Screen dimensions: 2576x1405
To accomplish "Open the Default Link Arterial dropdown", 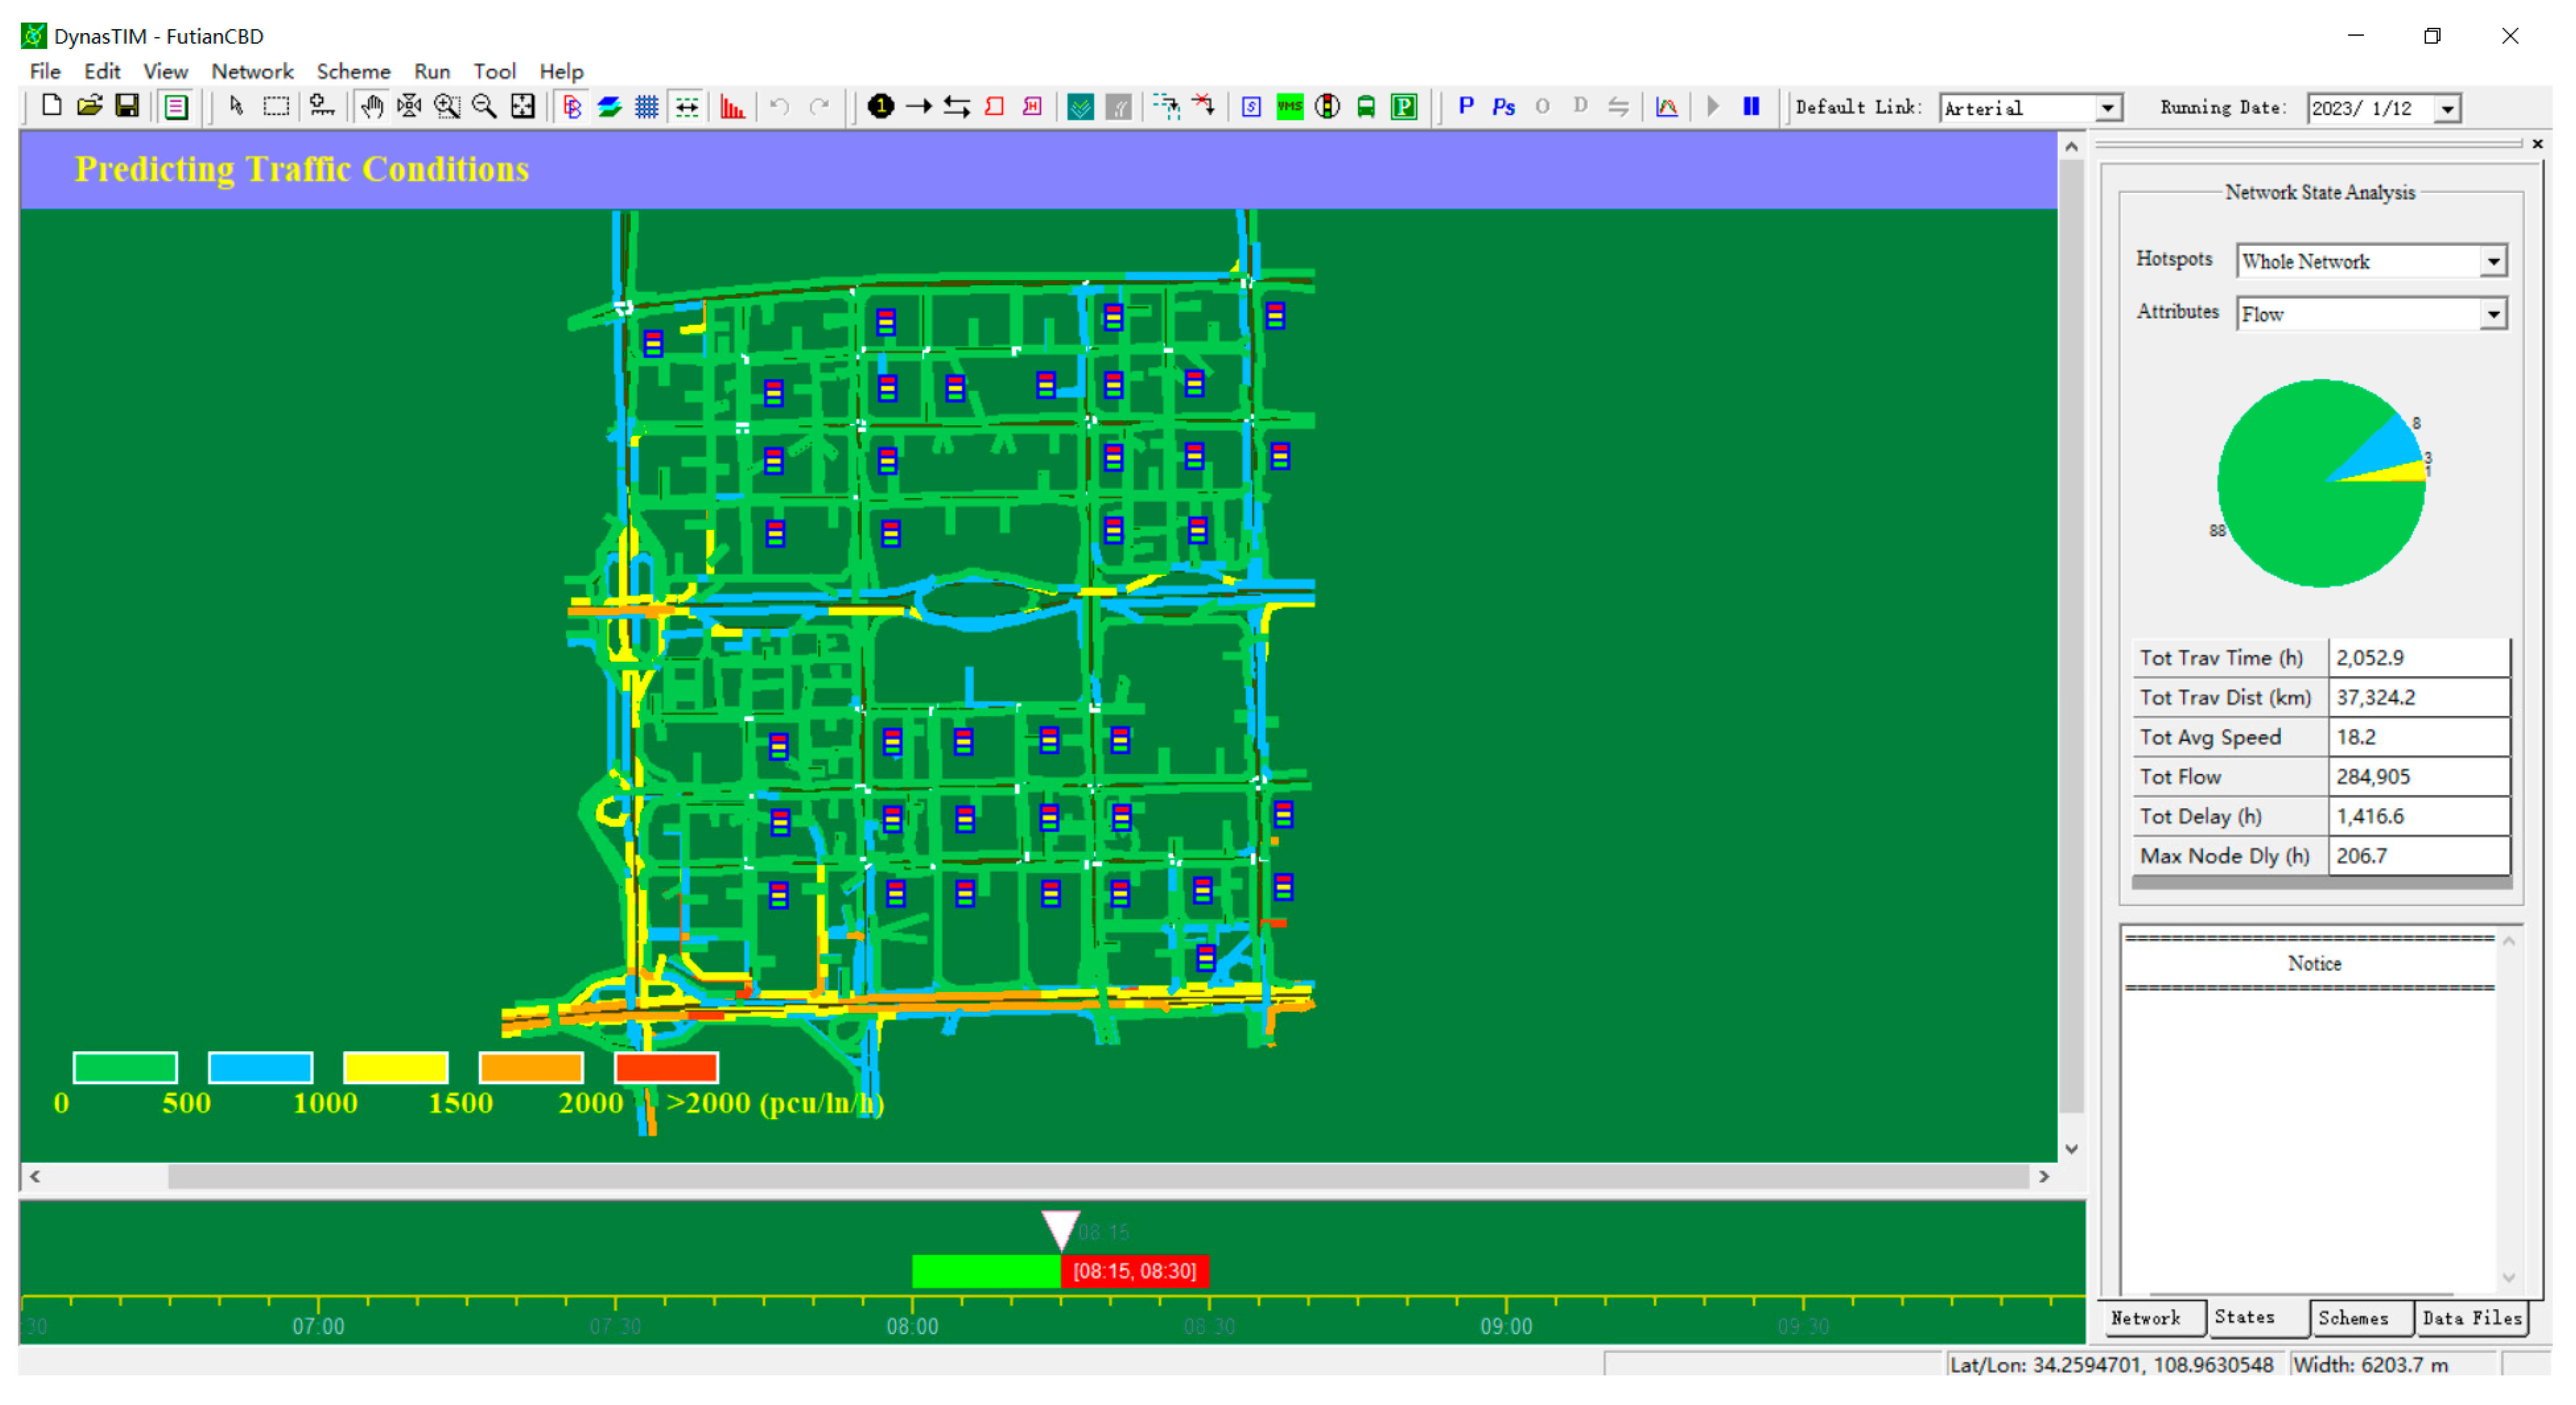I will 2108,108.
